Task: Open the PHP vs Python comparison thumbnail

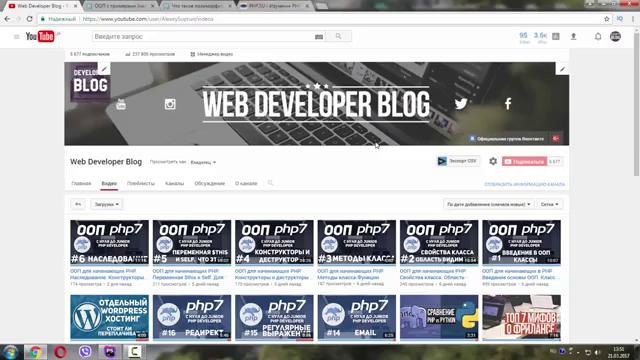Action: [439, 318]
